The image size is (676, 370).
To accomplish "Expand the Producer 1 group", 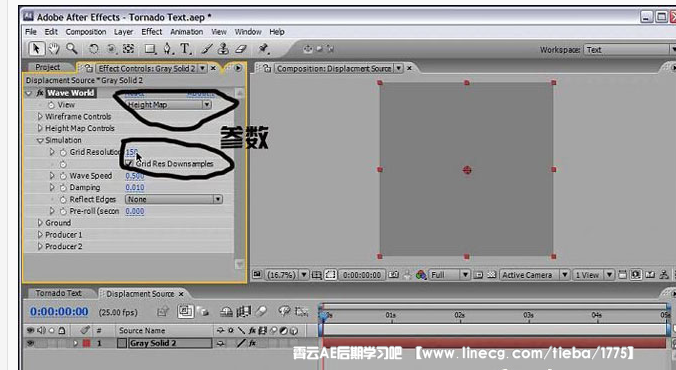I will (40, 235).
